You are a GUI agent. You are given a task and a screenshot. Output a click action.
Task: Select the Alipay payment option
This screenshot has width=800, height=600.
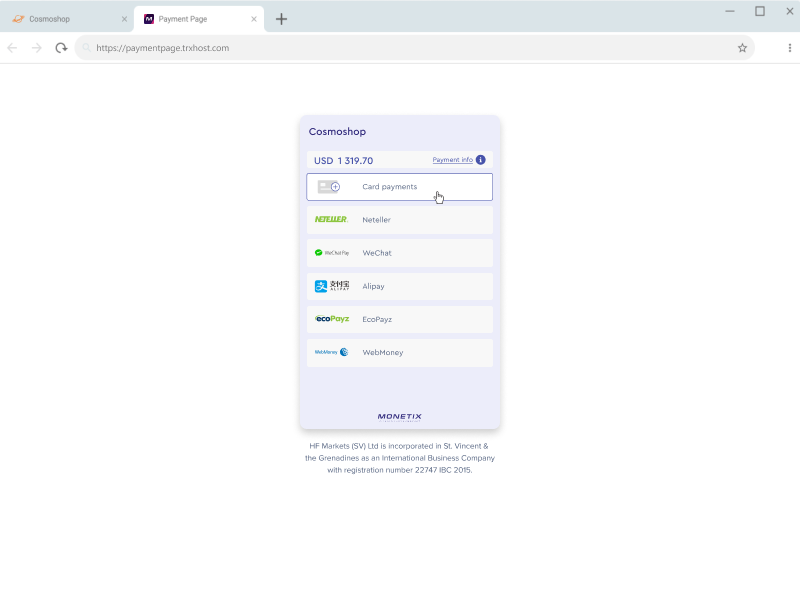pyautogui.click(x=399, y=286)
